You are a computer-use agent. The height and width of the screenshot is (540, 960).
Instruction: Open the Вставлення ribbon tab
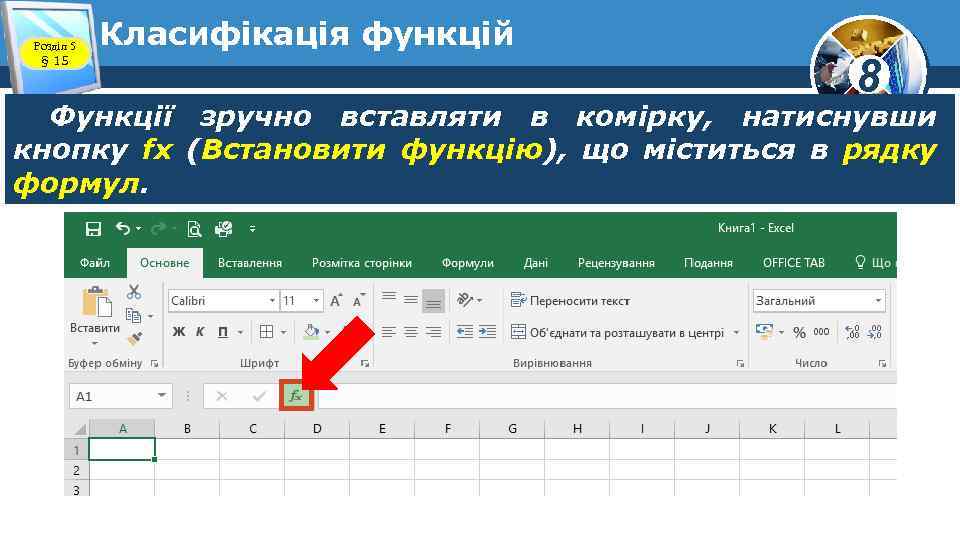point(250,263)
